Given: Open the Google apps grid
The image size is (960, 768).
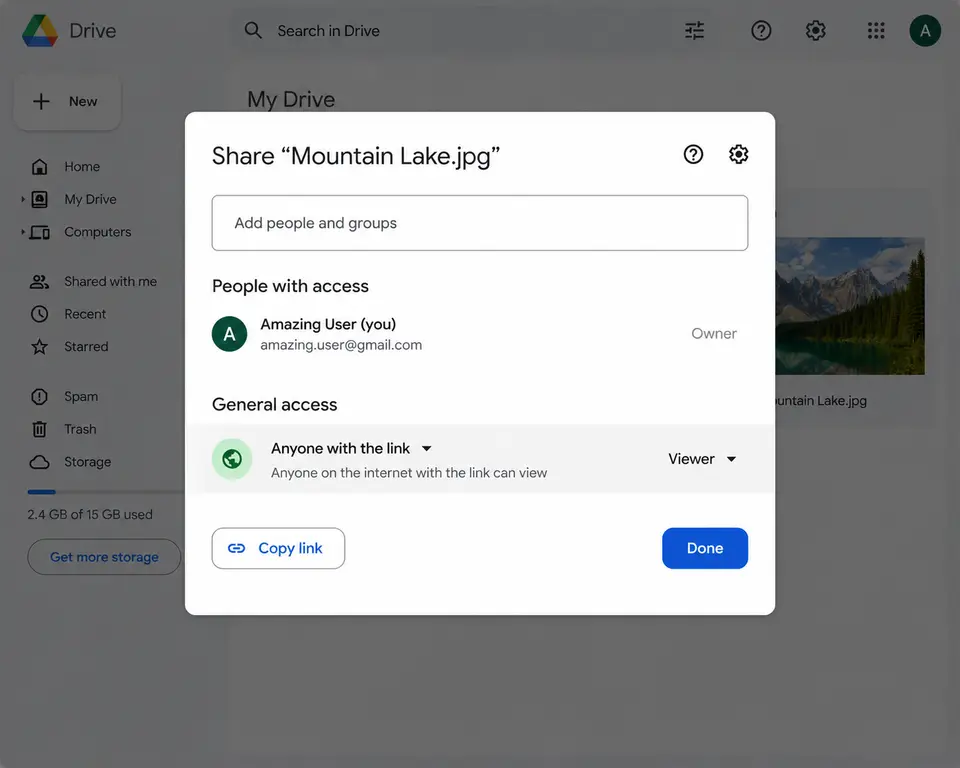Looking at the screenshot, I should click(876, 31).
